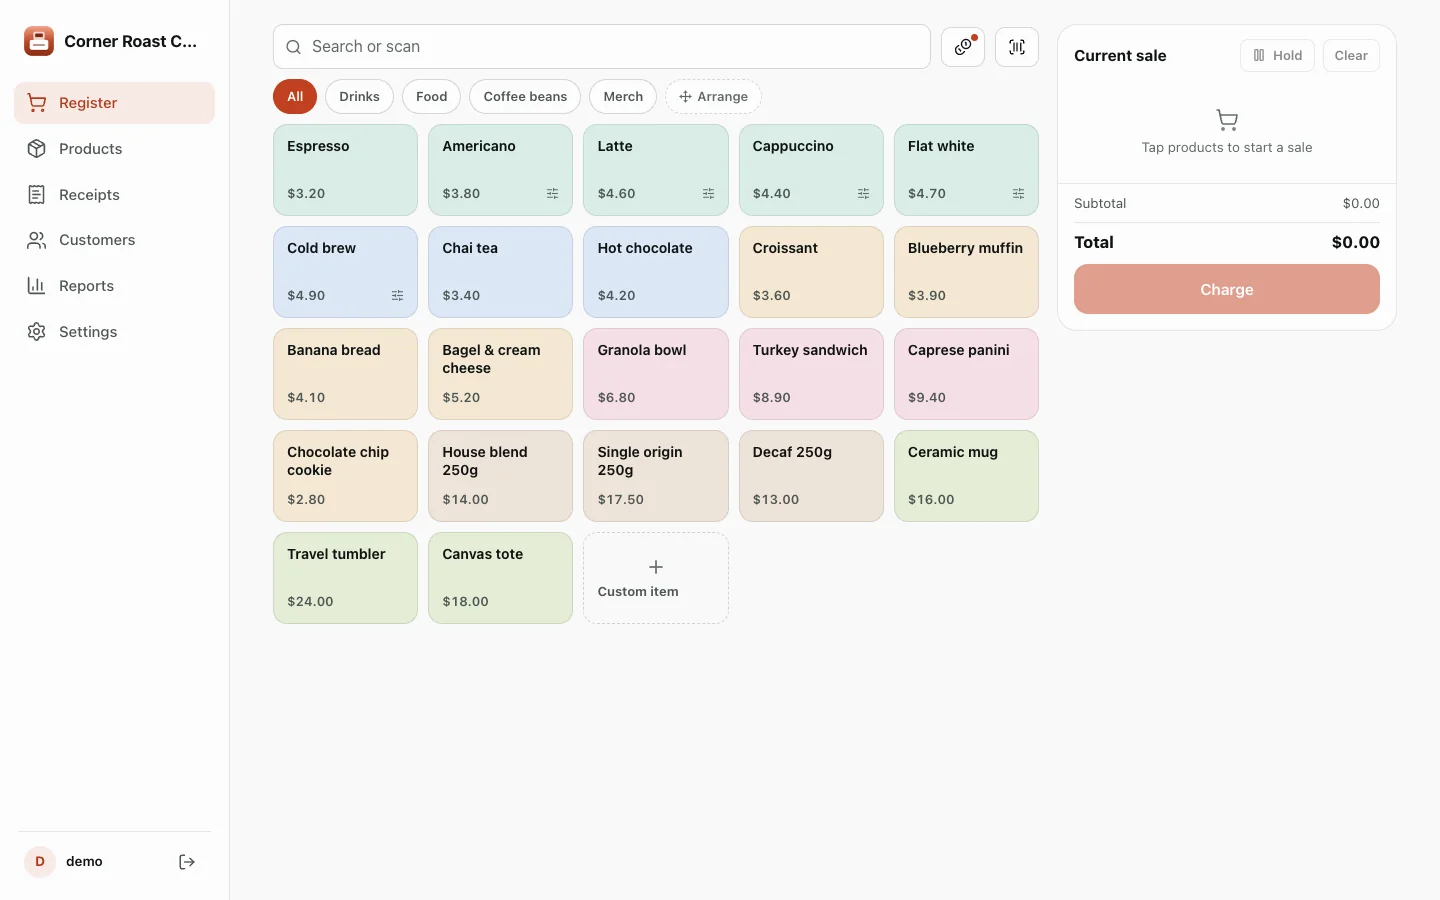The height and width of the screenshot is (900, 1440).
Task: Add Croissant to the sale
Action: [x=811, y=272]
